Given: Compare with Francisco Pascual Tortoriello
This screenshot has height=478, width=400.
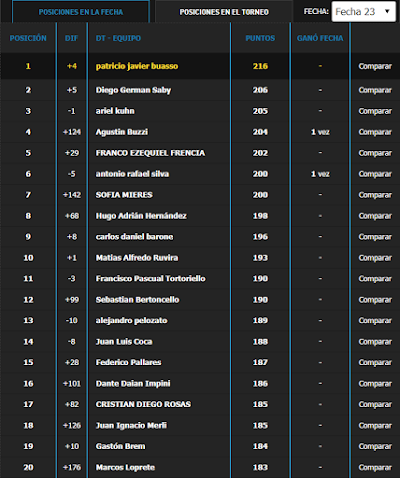Looking at the screenshot, I should (375, 279).
